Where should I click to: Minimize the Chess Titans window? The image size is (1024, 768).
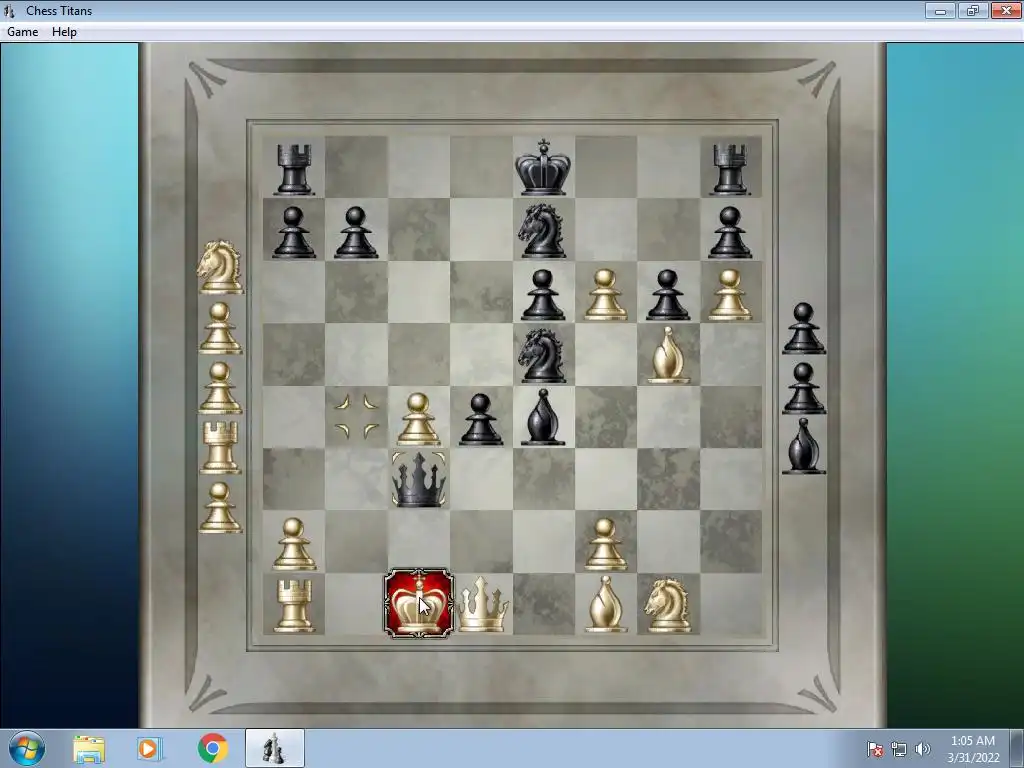tap(940, 10)
